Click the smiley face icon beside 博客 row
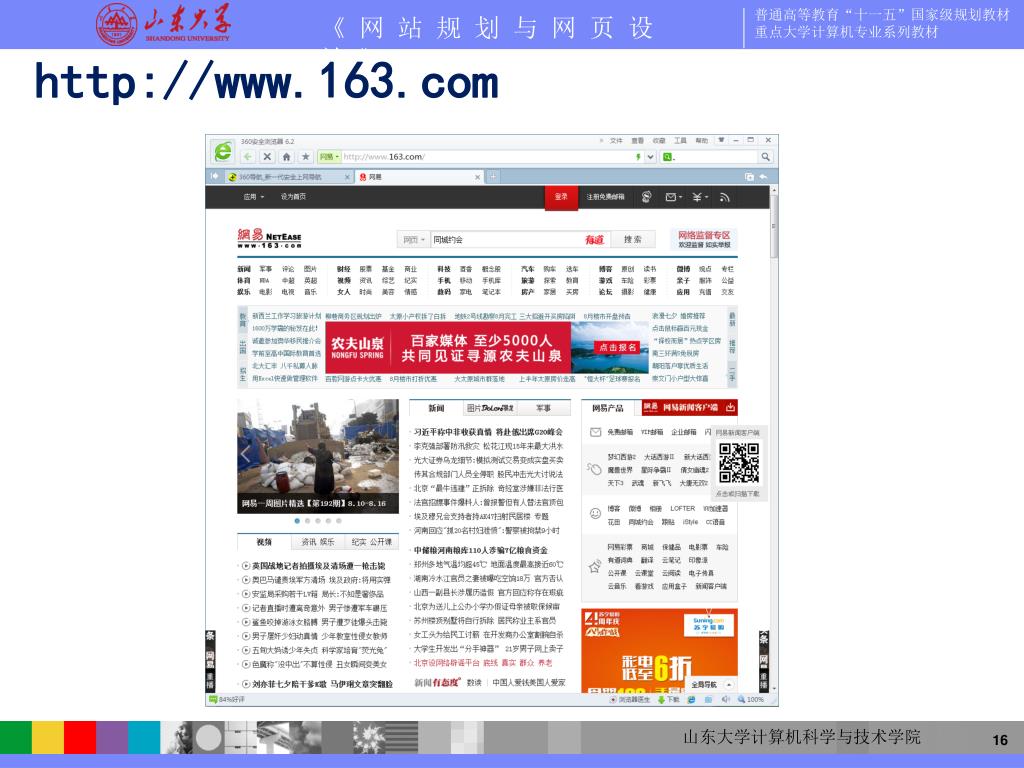 pyautogui.click(x=595, y=513)
